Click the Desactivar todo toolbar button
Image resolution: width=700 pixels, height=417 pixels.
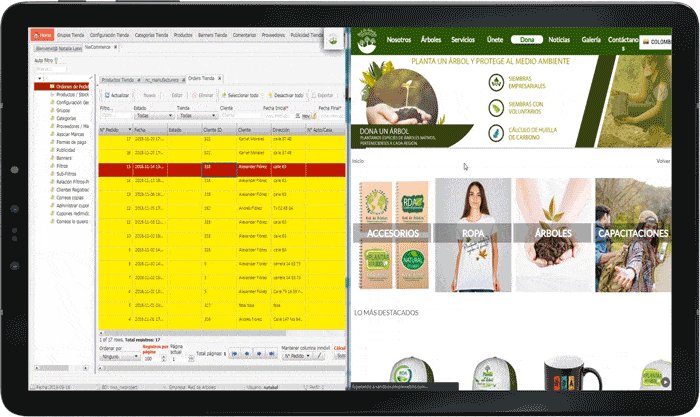[286, 95]
